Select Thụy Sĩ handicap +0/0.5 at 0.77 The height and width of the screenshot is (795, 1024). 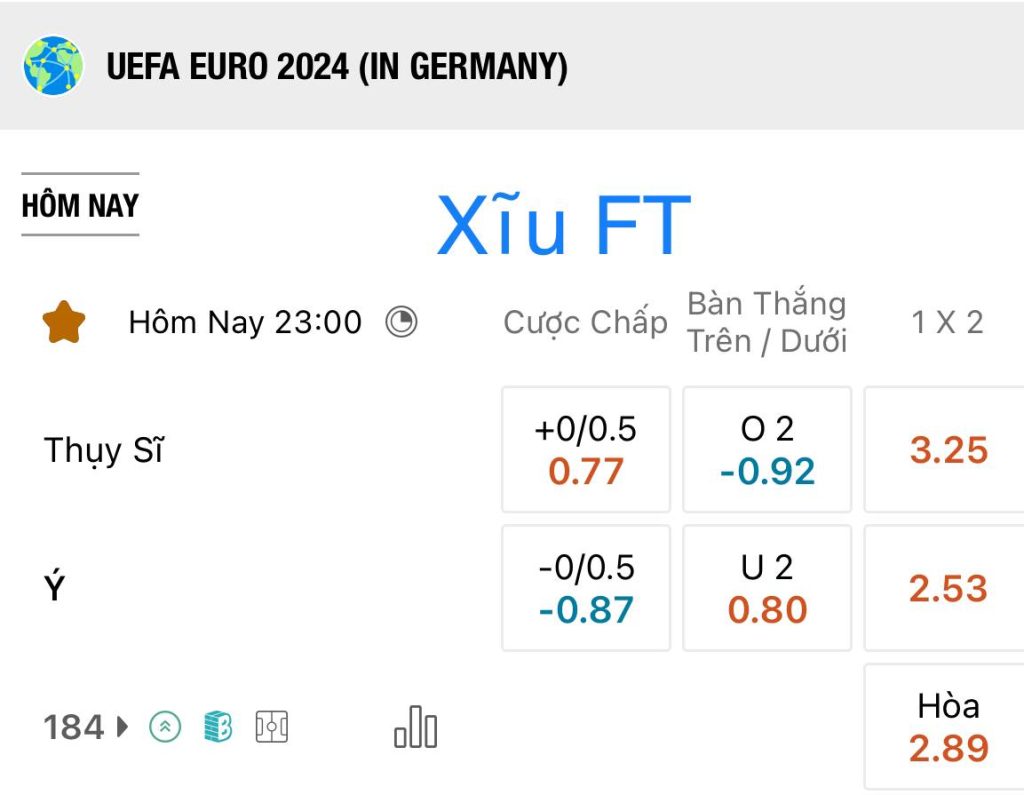(586, 449)
